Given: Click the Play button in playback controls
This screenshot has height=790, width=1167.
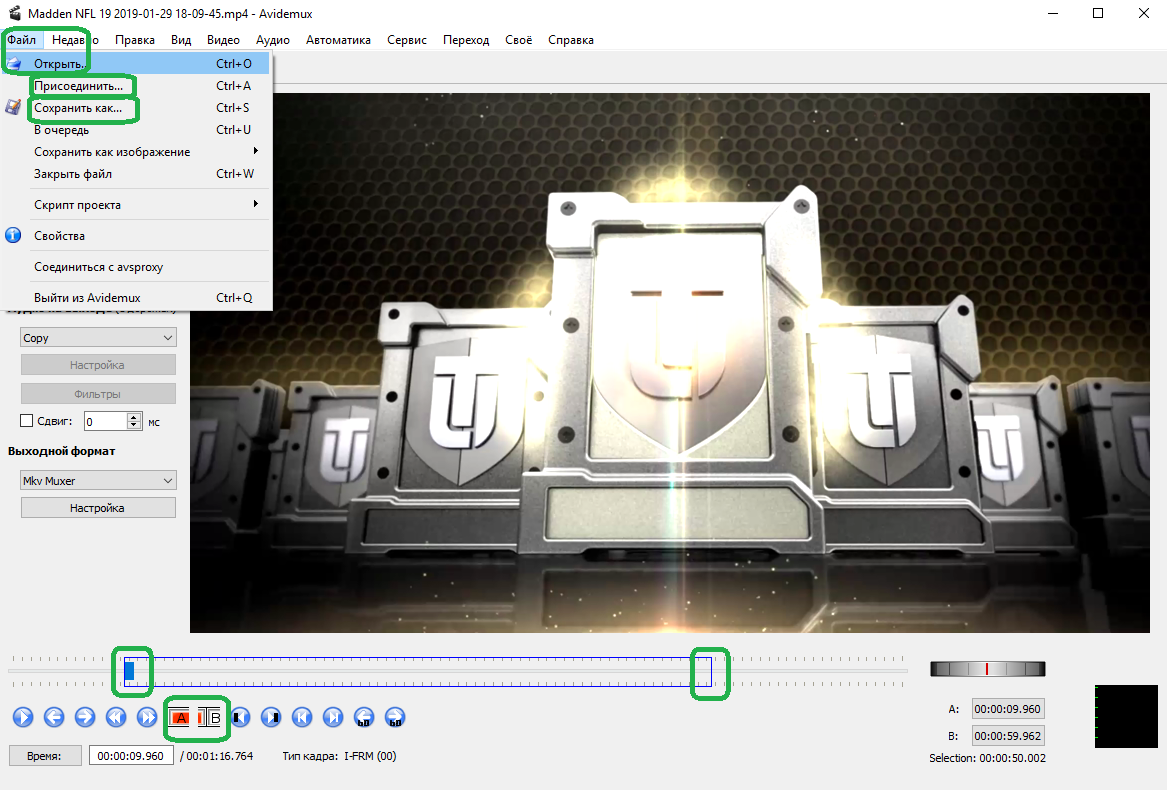Looking at the screenshot, I should click(23, 717).
